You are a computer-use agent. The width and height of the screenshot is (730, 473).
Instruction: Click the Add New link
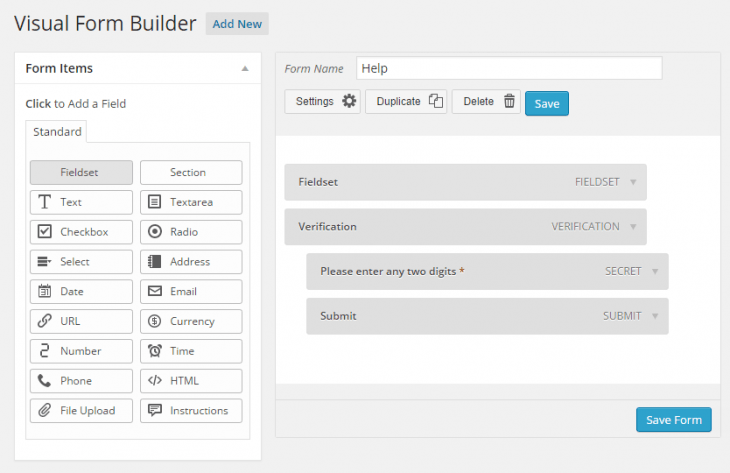pos(237,24)
